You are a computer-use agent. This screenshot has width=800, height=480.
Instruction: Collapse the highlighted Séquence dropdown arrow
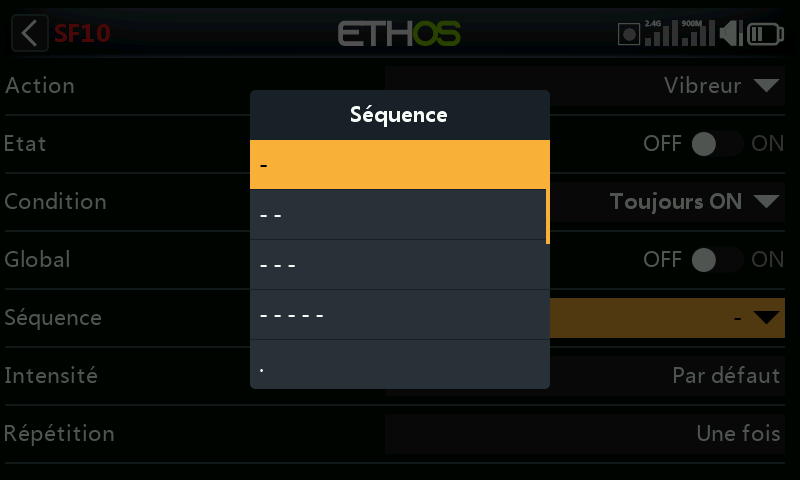[766, 318]
